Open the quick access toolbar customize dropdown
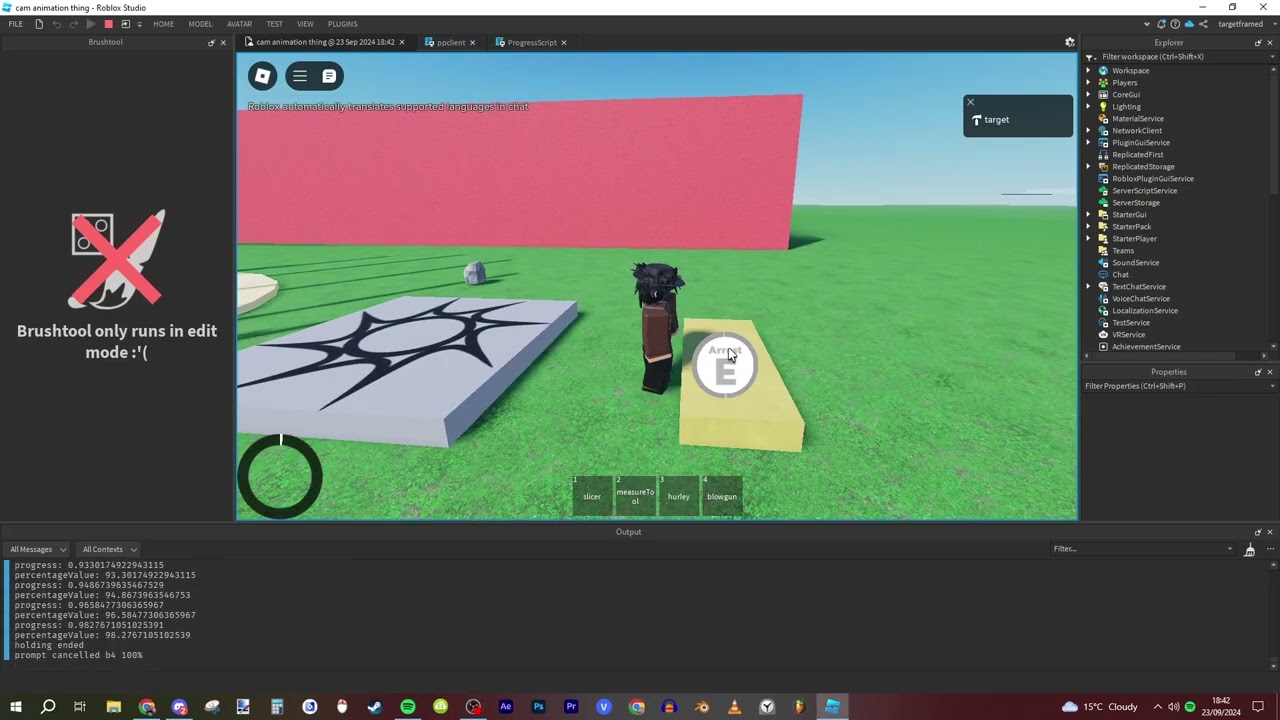The image size is (1280, 720). pos(139,24)
